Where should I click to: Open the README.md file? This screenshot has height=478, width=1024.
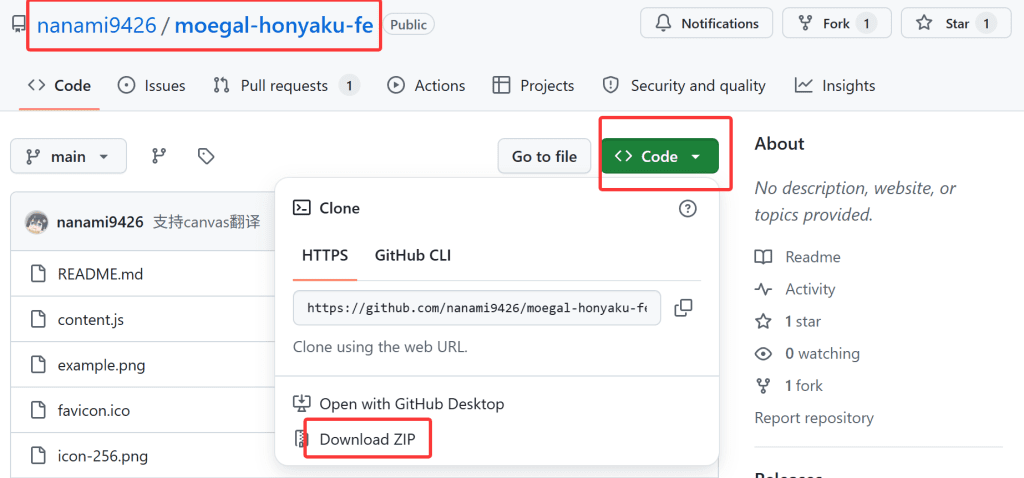pyautogui.click(x=100, y=274)
